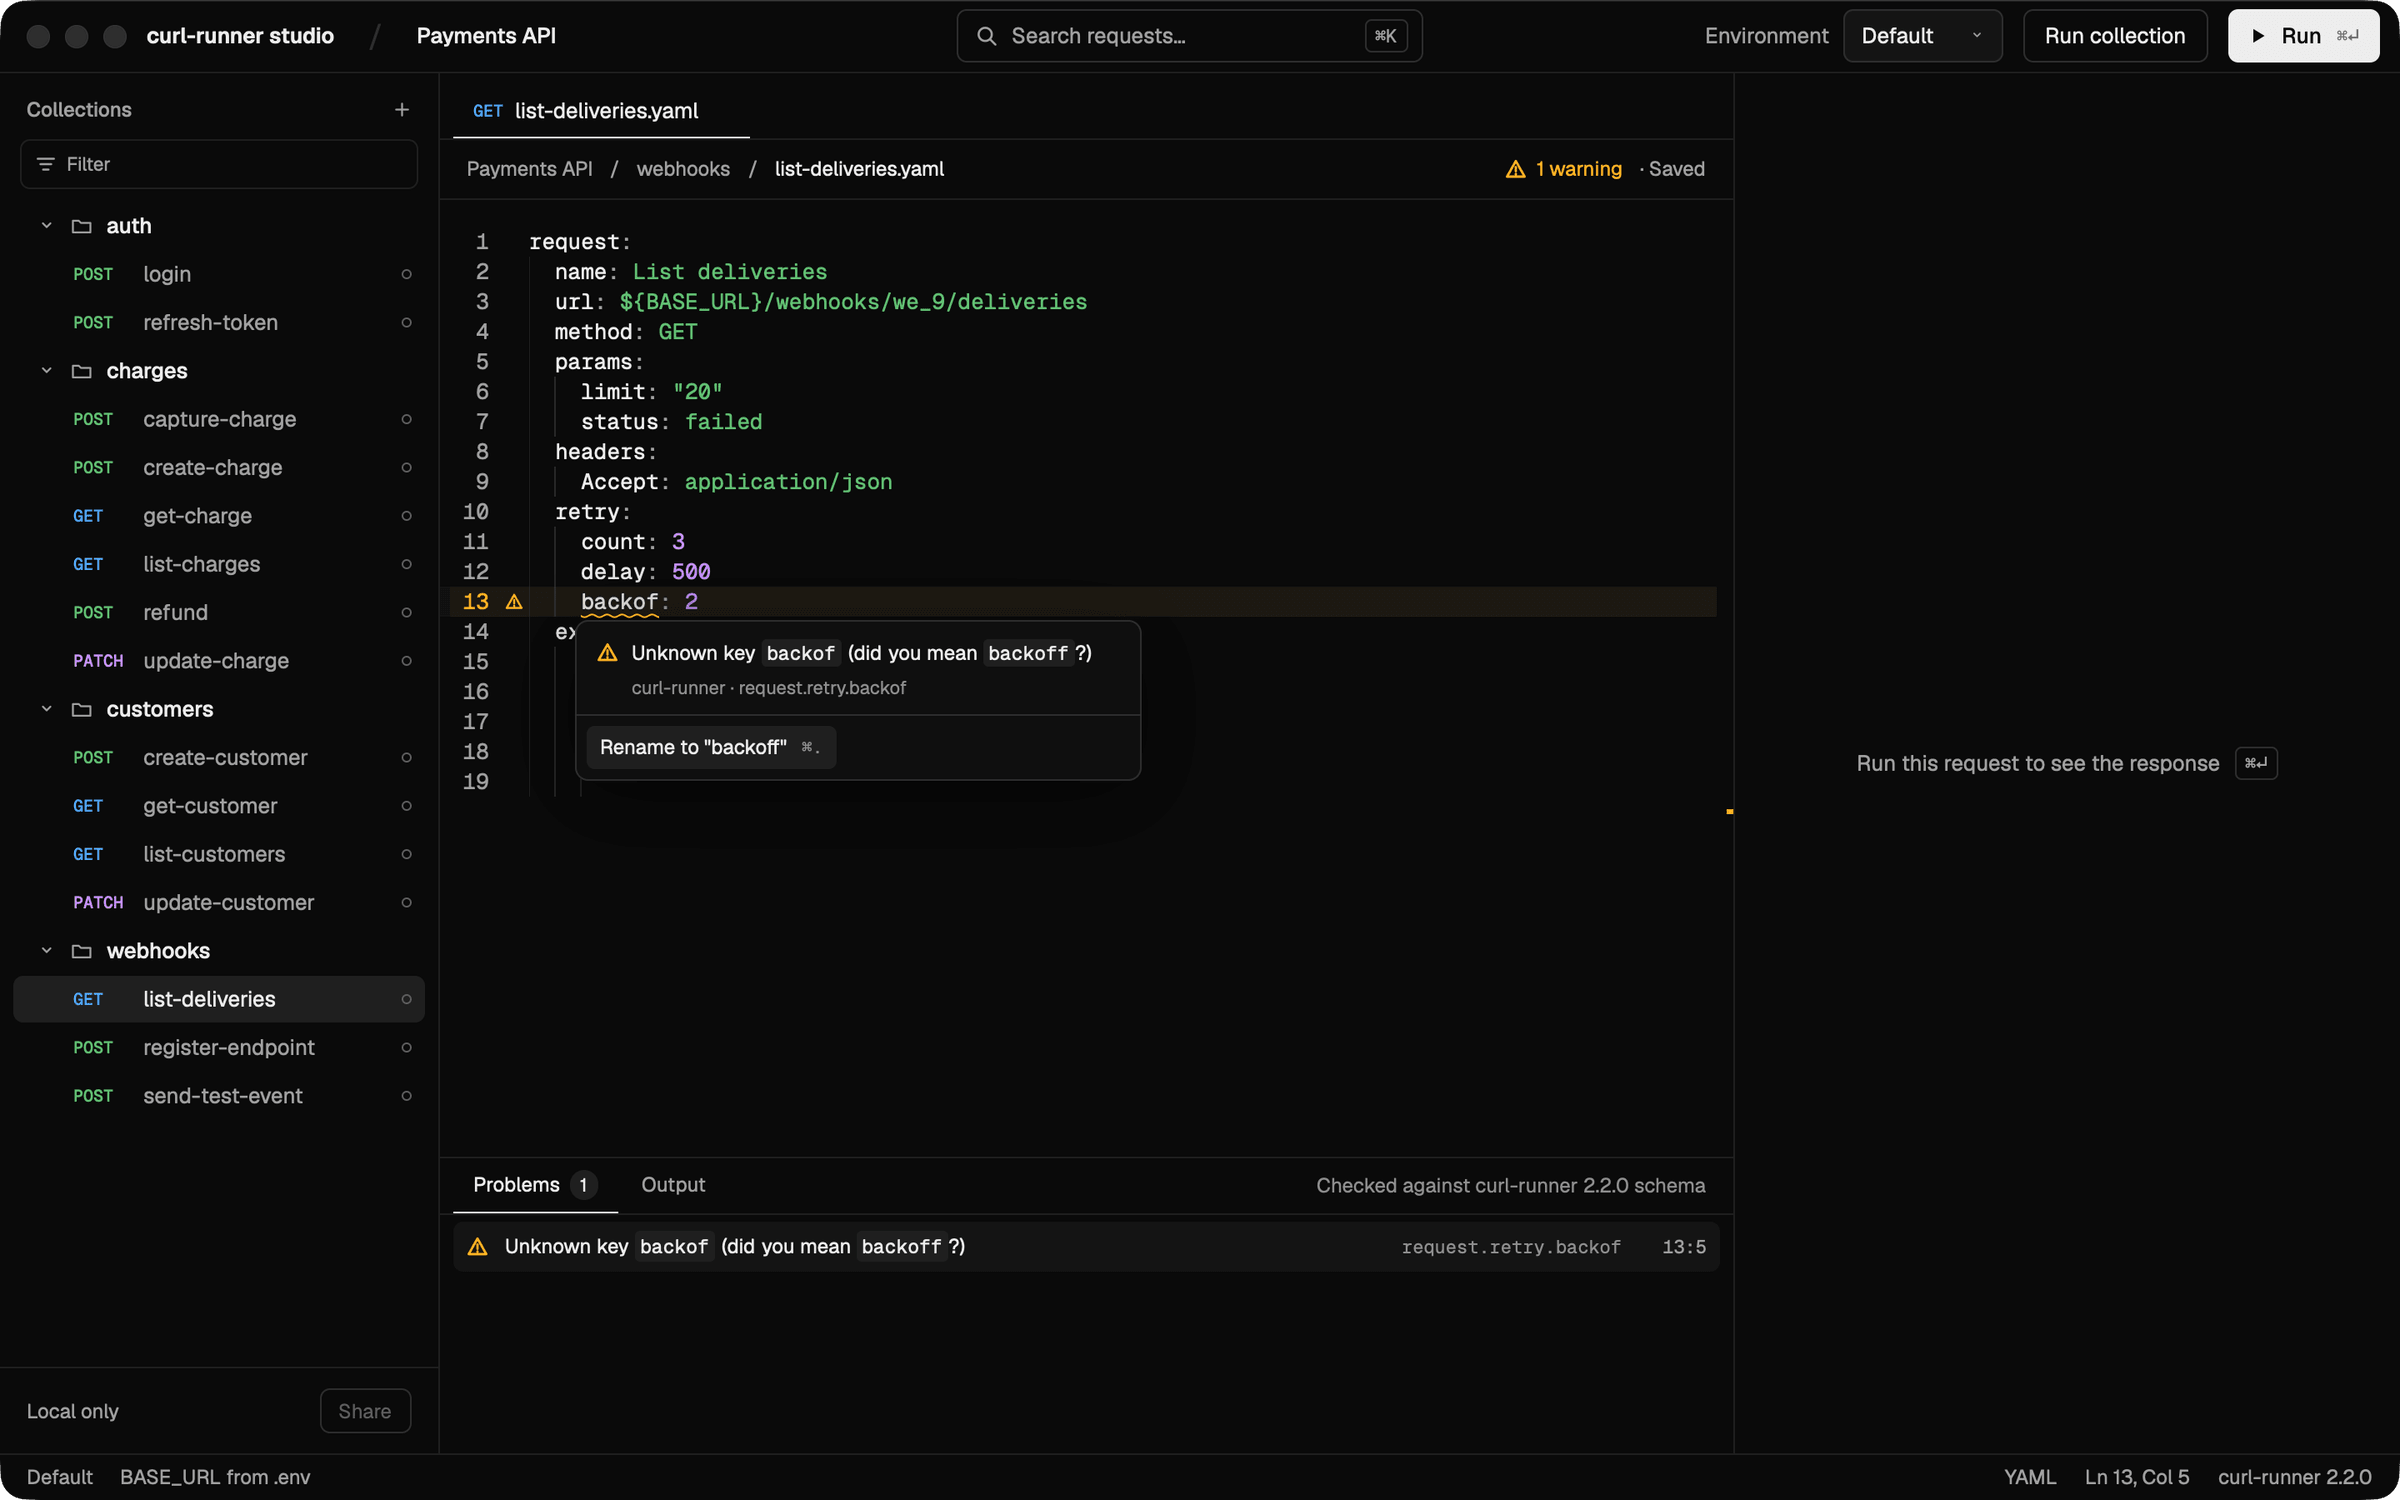This screenshot has width=2400, height=1500.
Task: Select the Problems tab
Action: (534, 1185)
